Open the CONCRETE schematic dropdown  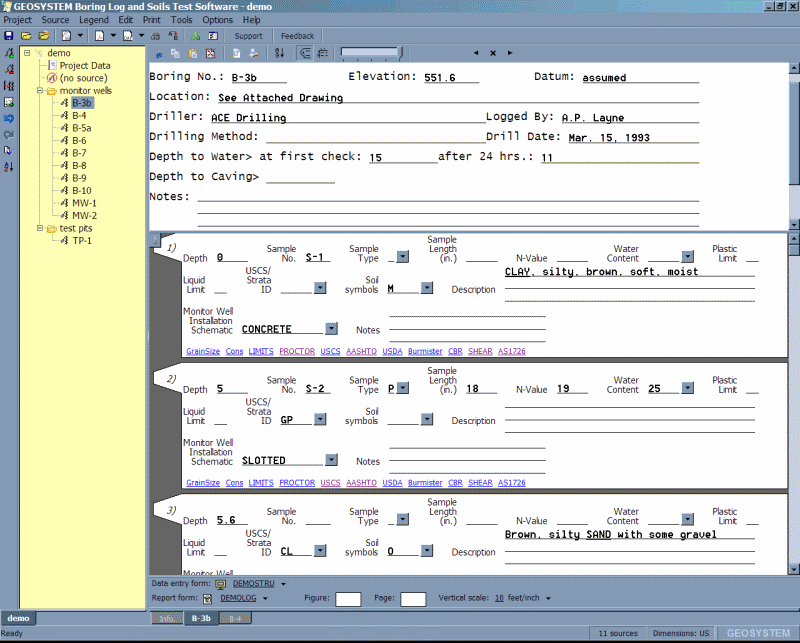[331, 329]
